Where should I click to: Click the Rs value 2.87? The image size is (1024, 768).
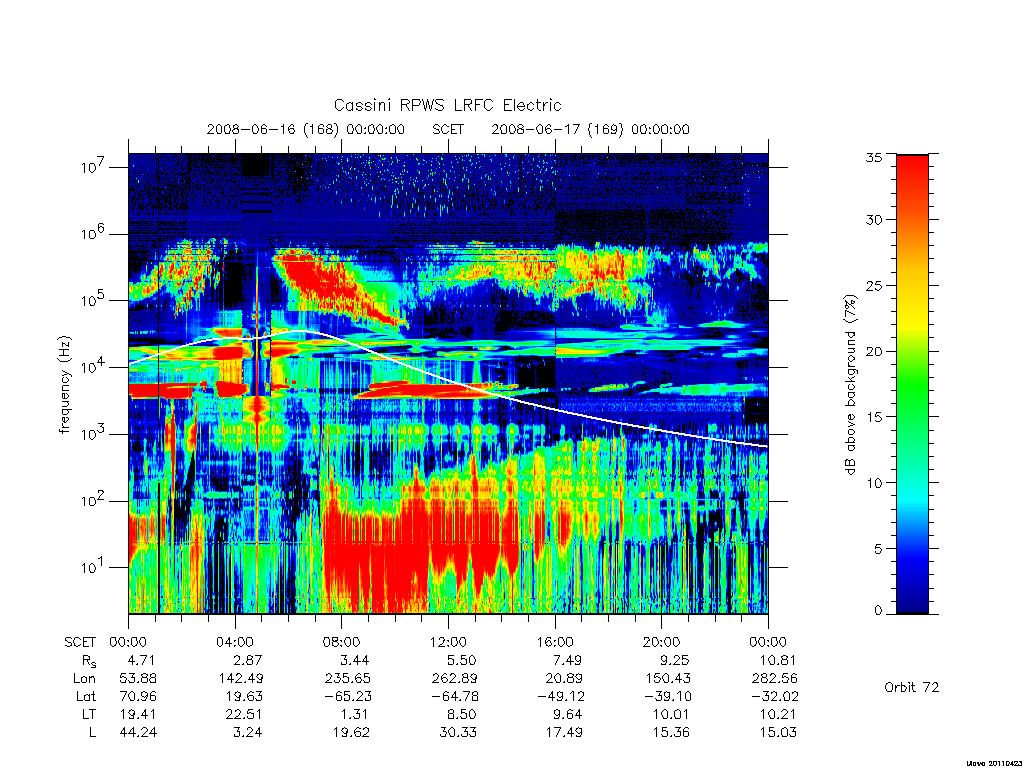pyautogui.click(x=248, y=660)
